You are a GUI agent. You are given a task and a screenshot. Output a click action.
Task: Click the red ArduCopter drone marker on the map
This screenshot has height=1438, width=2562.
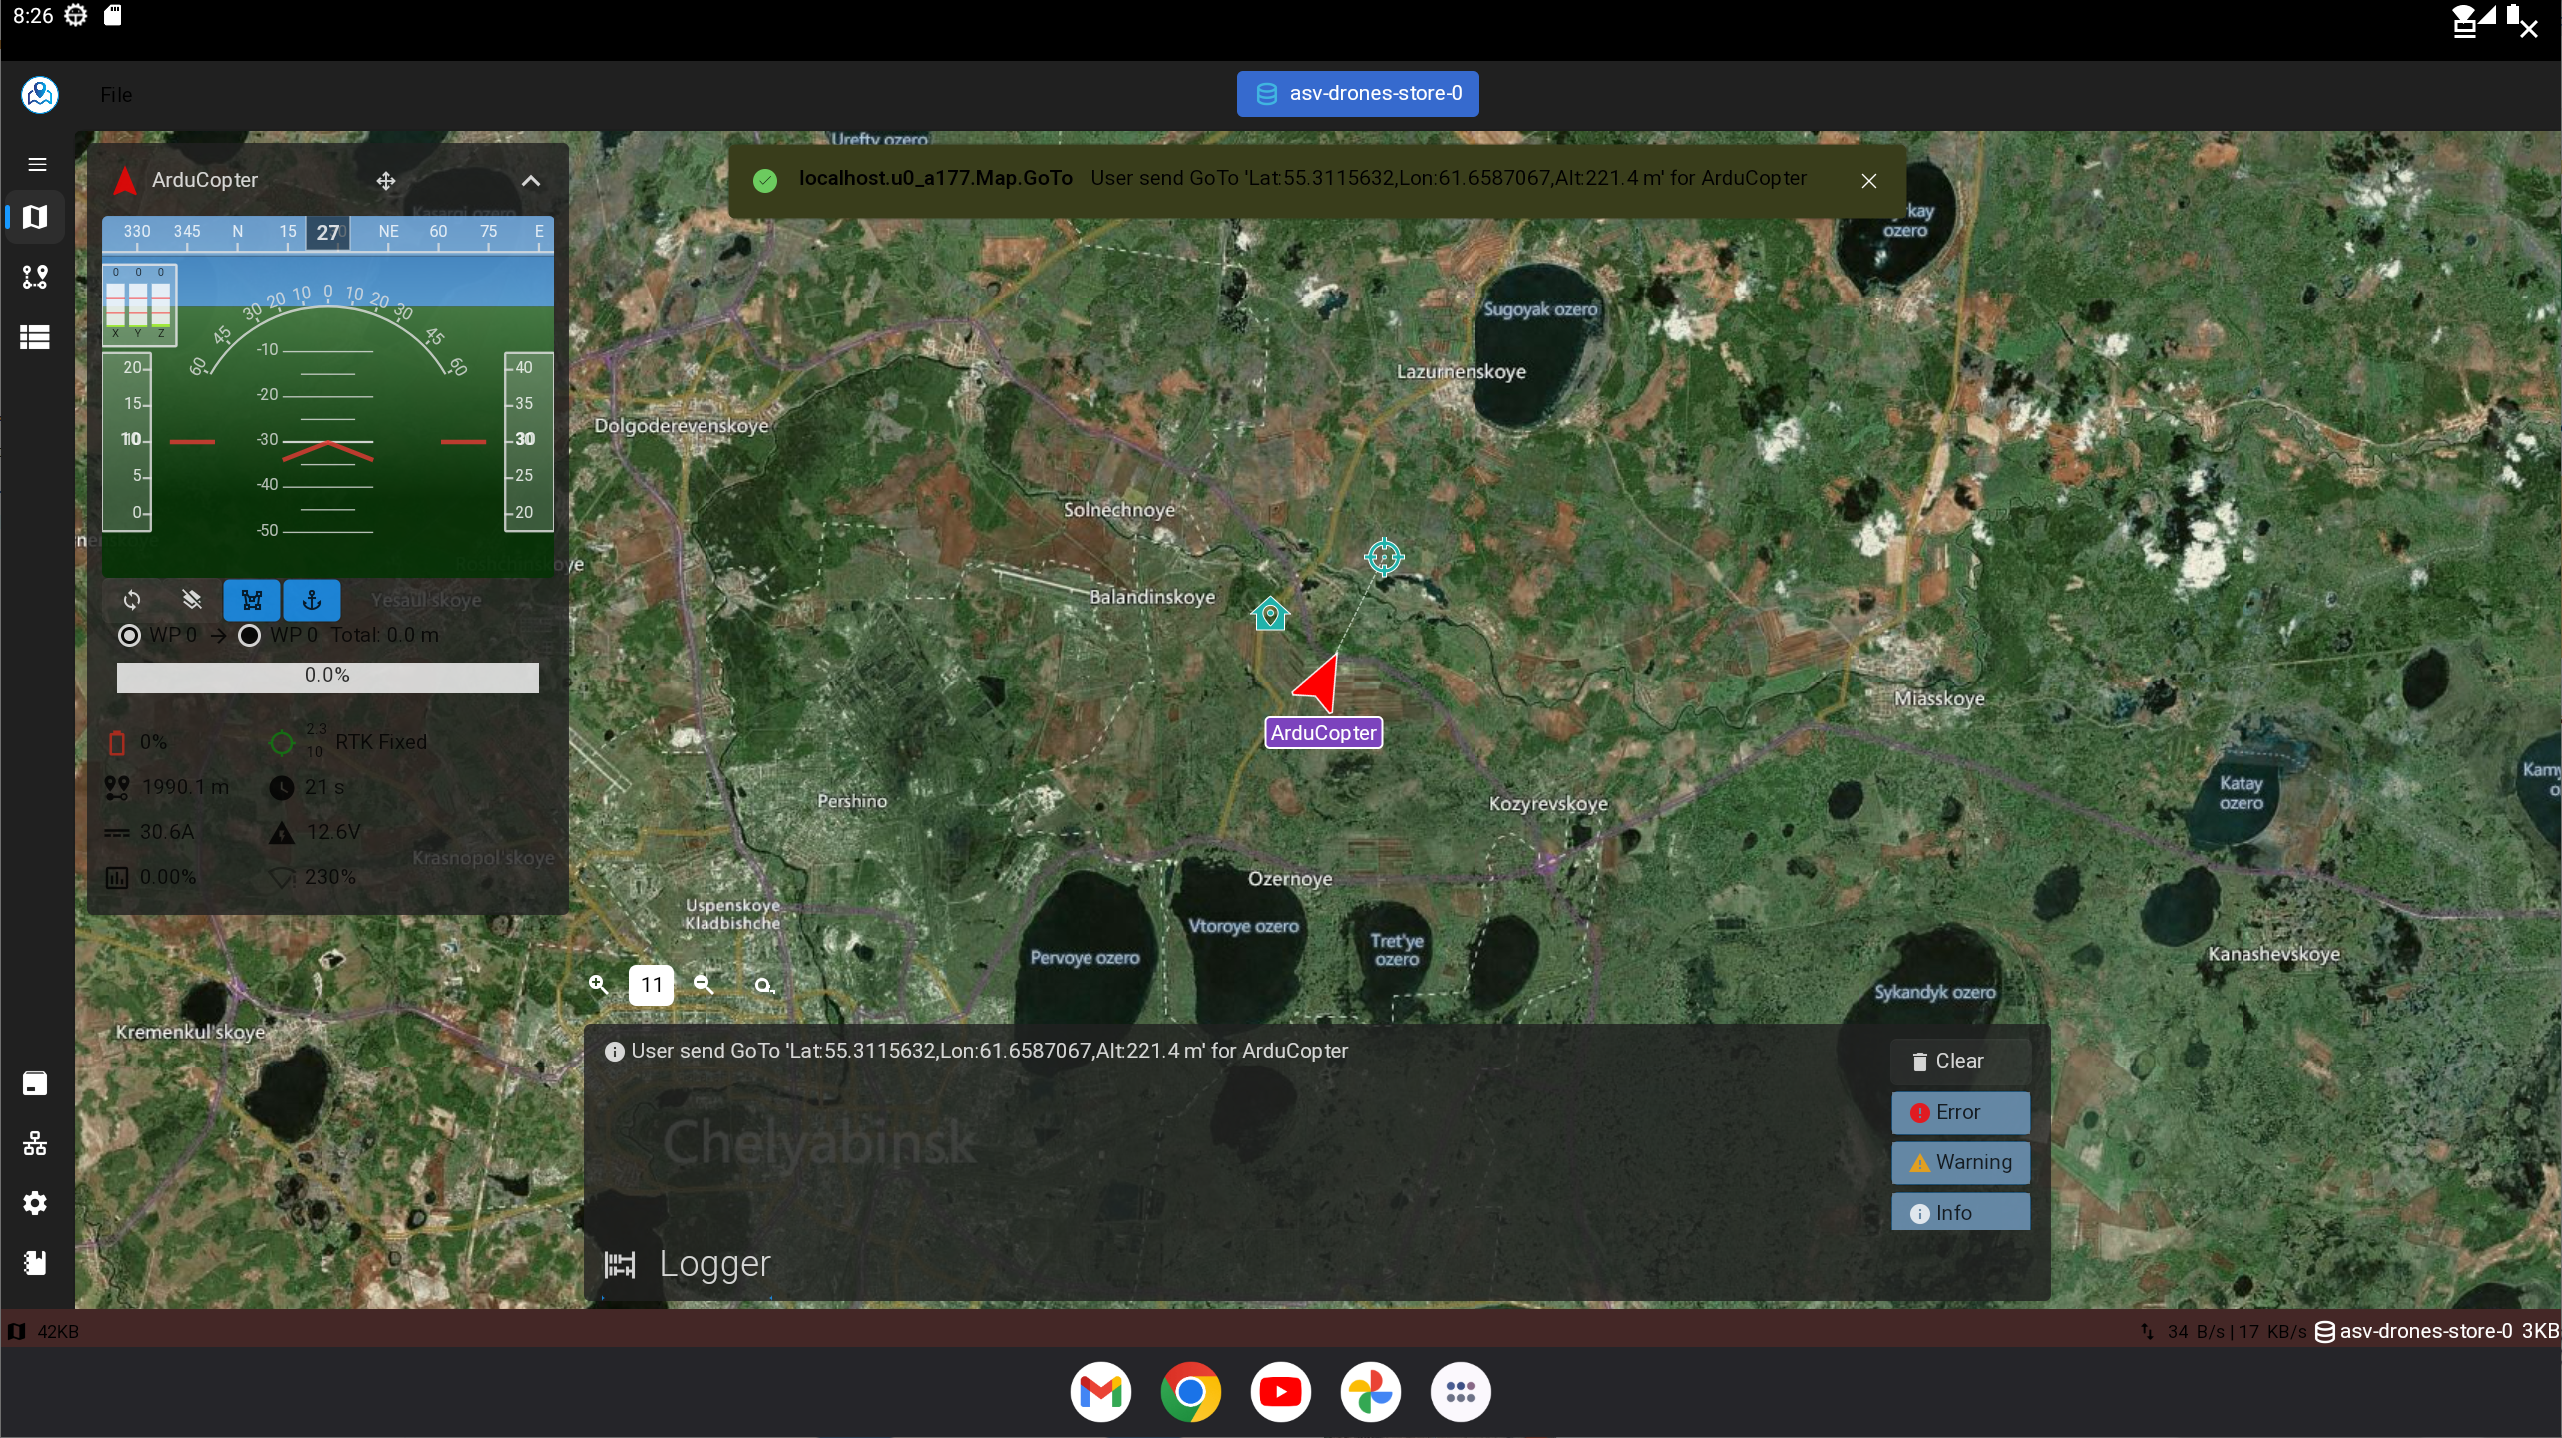point(1318,683)
